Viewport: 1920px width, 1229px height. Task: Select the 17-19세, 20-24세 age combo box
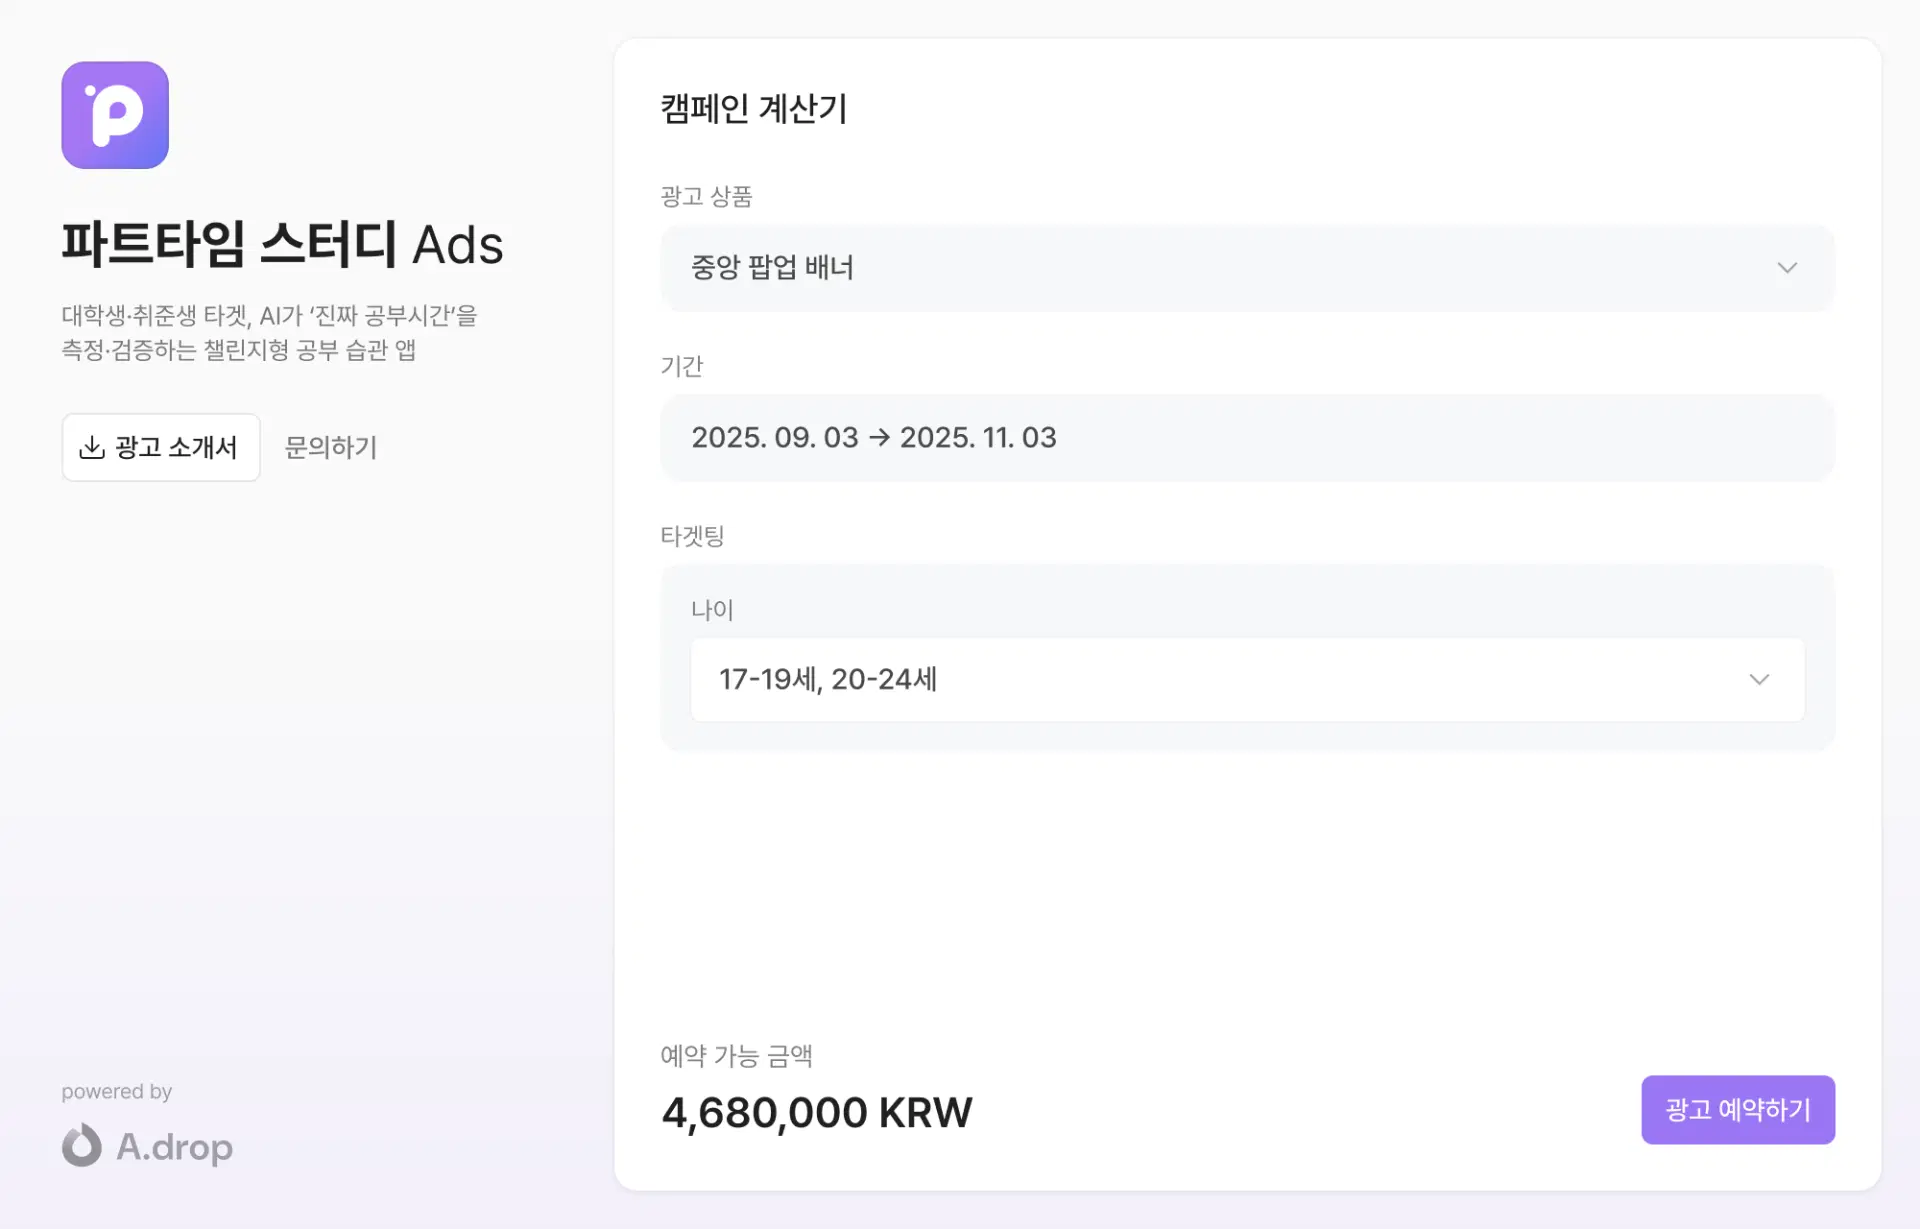click(1246, 680)
